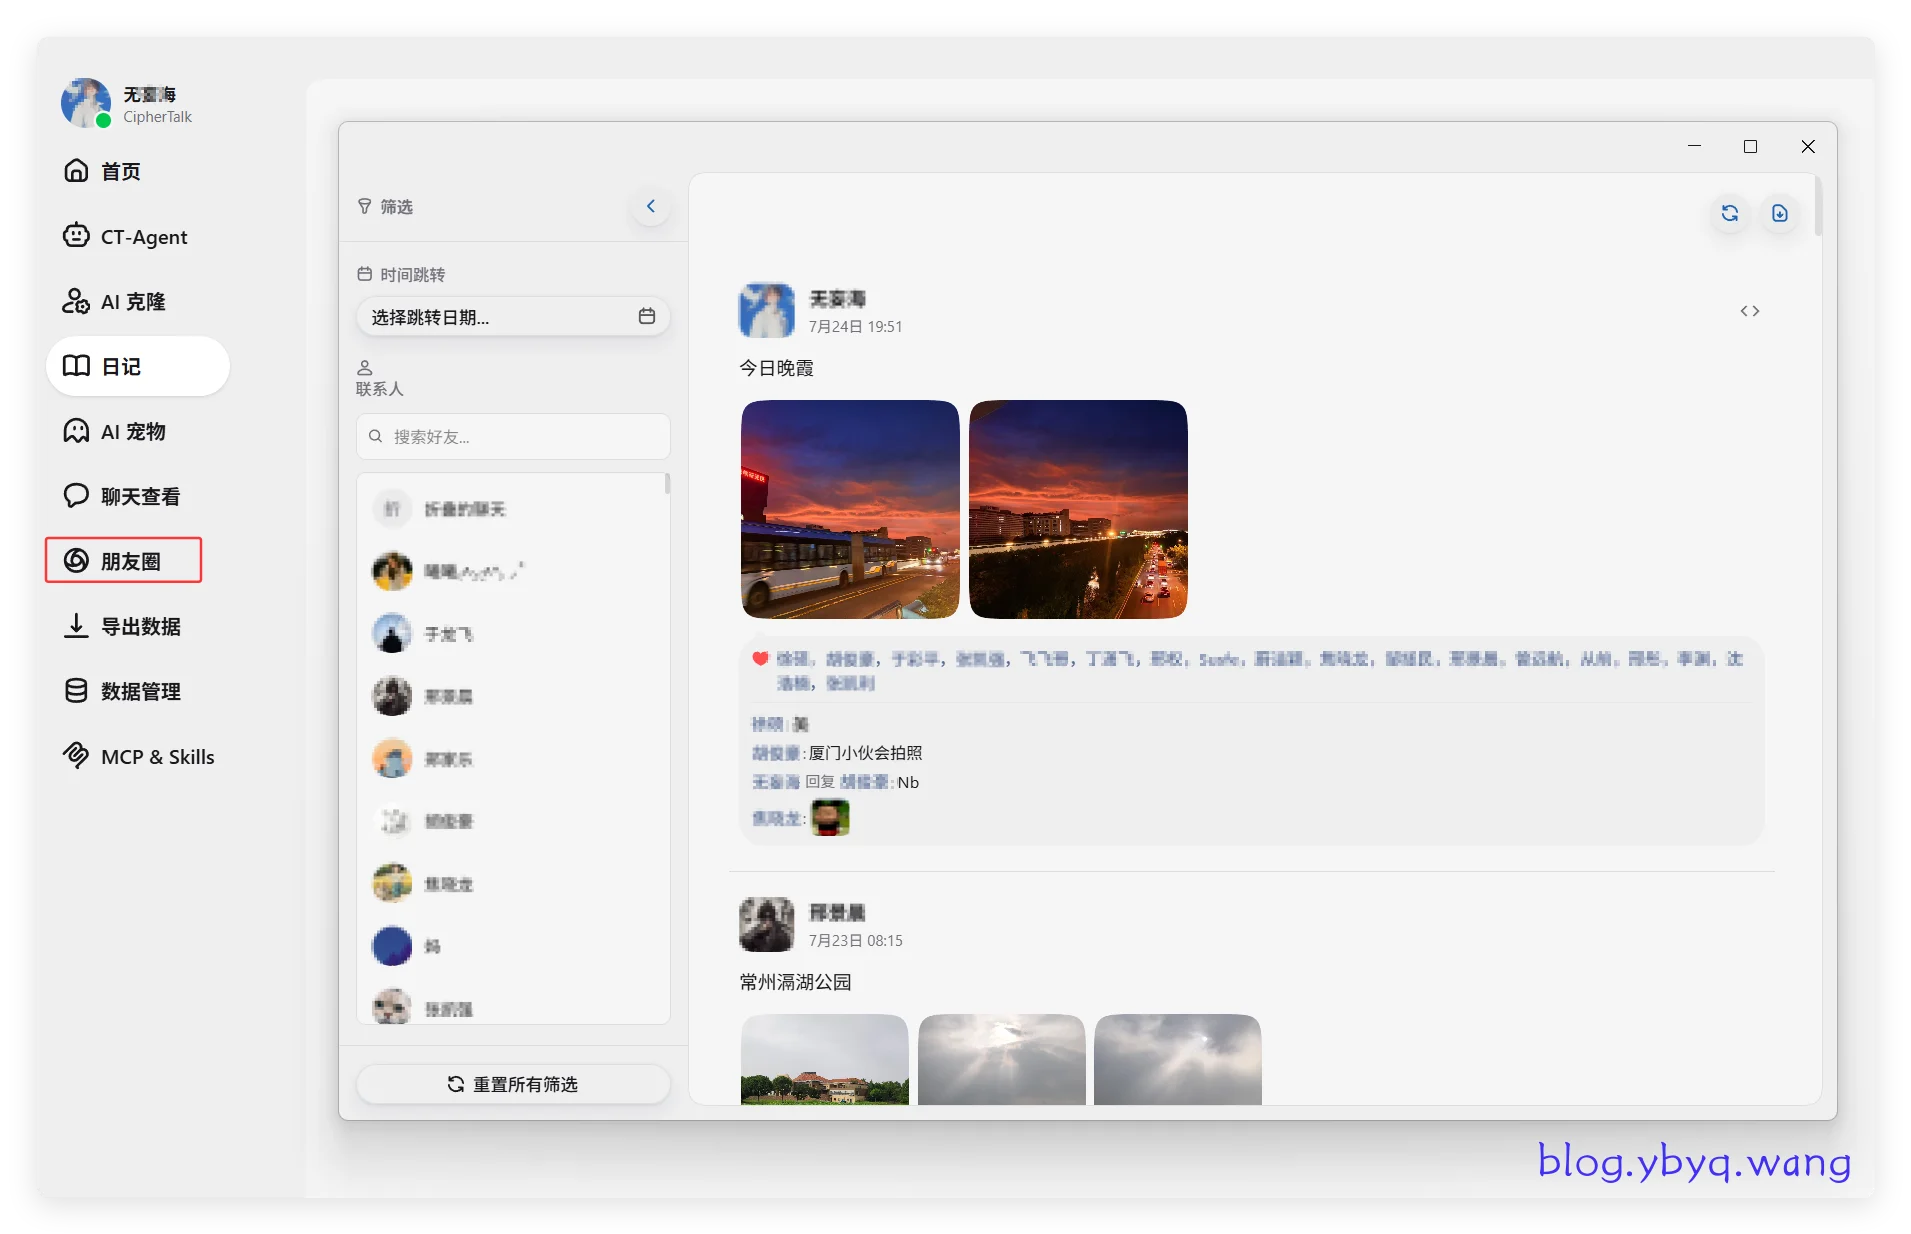This screenshot has height=1234, width=1911.
Task: Open the first 常州滆湖公园 building photo
Action: click(x=825, y=1060)
